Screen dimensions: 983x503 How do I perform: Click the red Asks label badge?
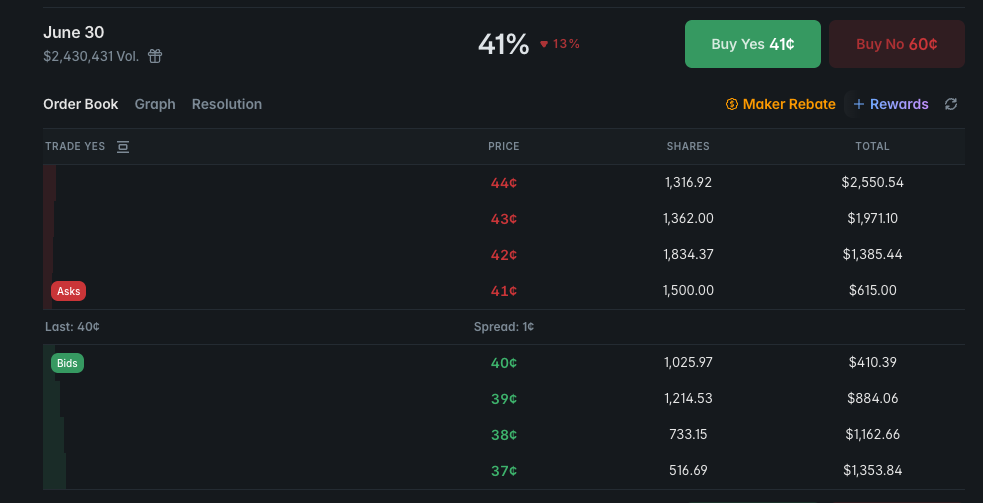coord(68,291)
